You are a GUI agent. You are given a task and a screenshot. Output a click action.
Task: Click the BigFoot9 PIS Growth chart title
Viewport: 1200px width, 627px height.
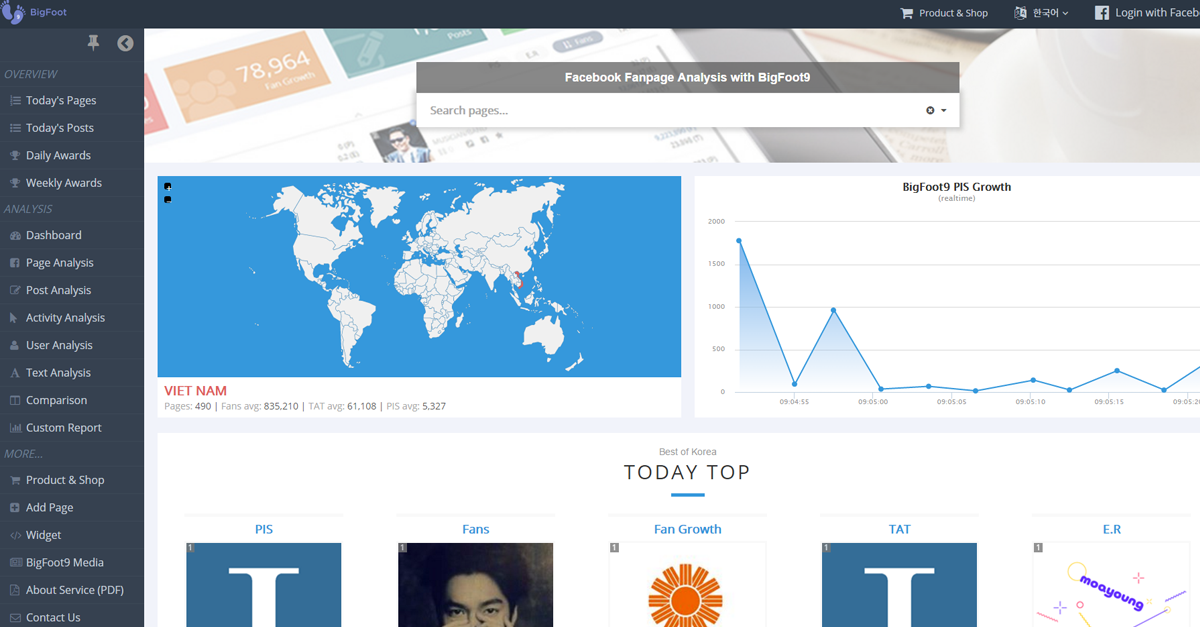point(956,187)
